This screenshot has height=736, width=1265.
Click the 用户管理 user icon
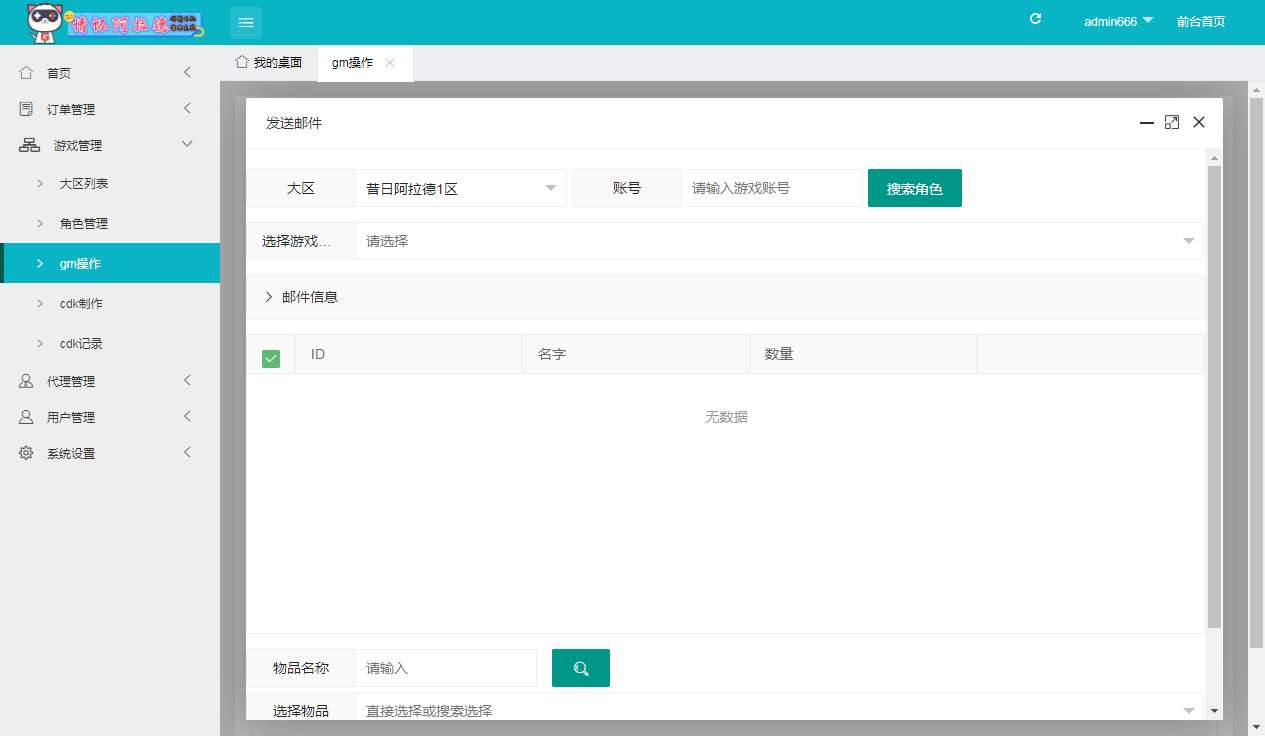pyautogui.click(x=26, y=417)
